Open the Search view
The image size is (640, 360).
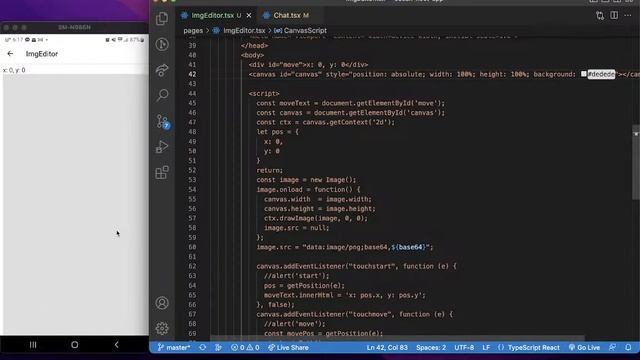[x=162, y=96]
